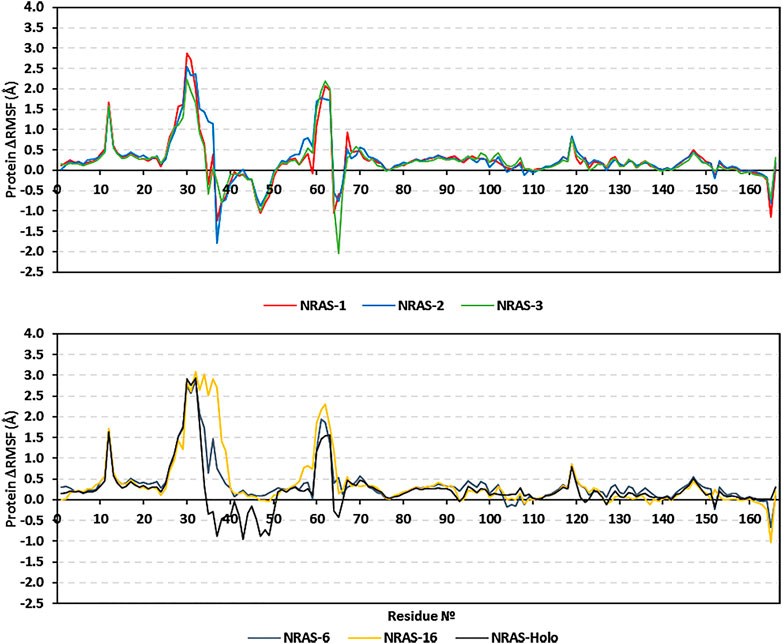Click the green NRAS-3 minimum near residue 65
This screenshot has height=644, width=782.
tap(339, 253)
